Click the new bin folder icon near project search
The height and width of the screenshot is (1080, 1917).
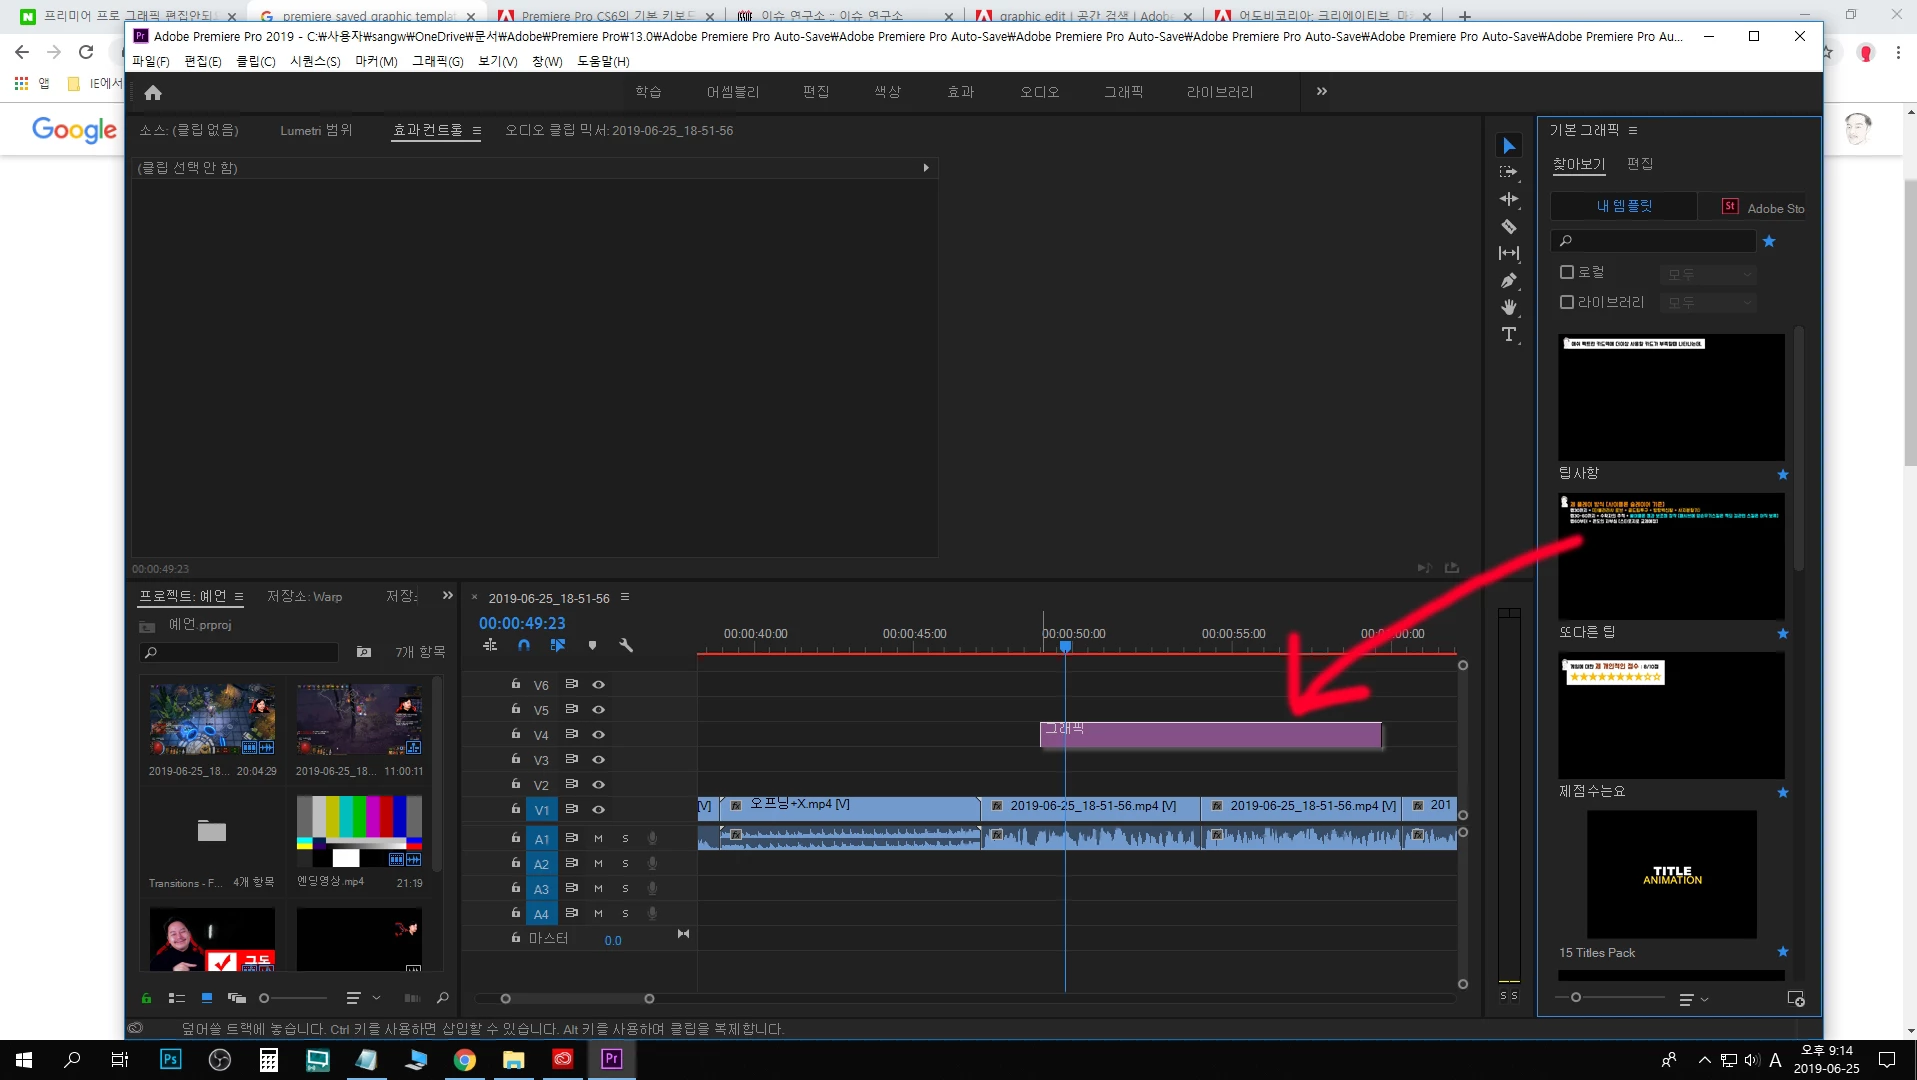click(x=364, y=652)
